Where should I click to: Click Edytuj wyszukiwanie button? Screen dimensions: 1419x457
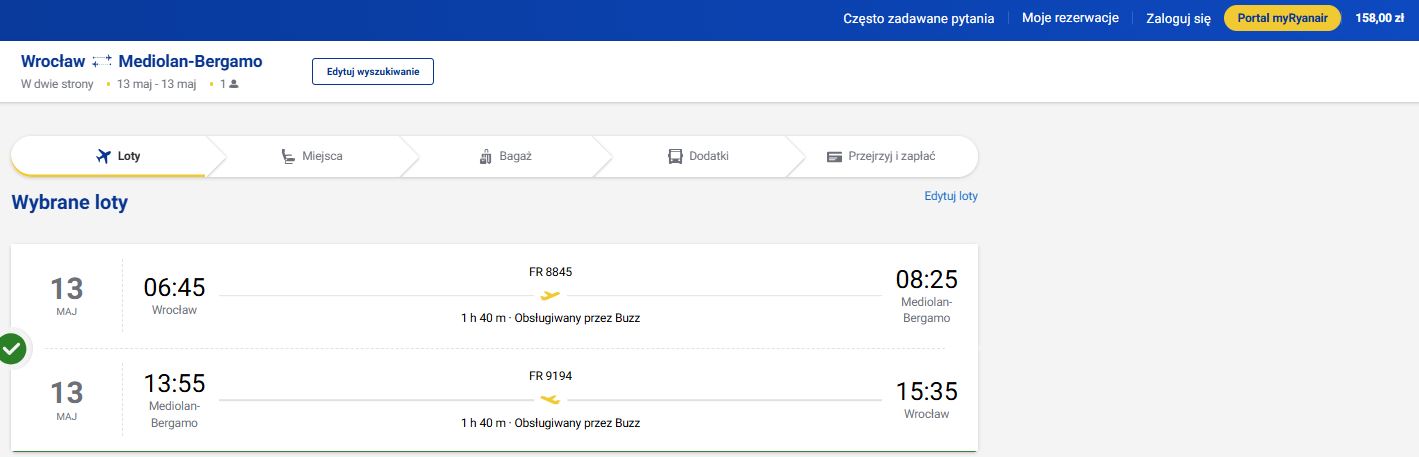pos(373,72)
